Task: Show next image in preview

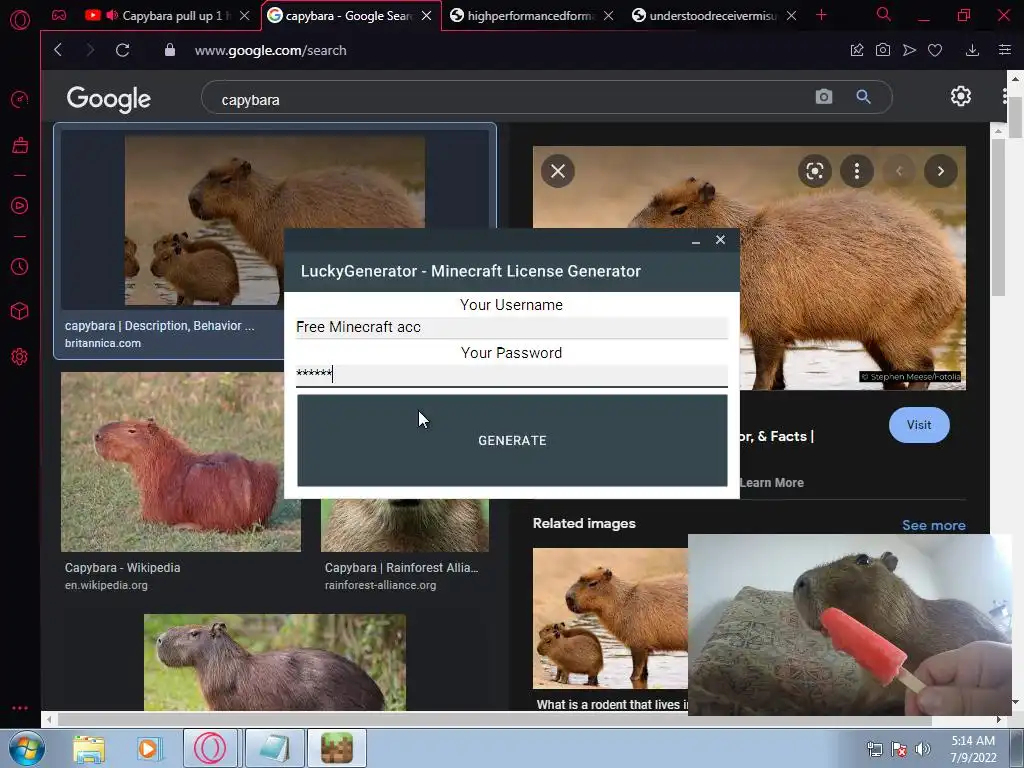Action: (940, 171)
